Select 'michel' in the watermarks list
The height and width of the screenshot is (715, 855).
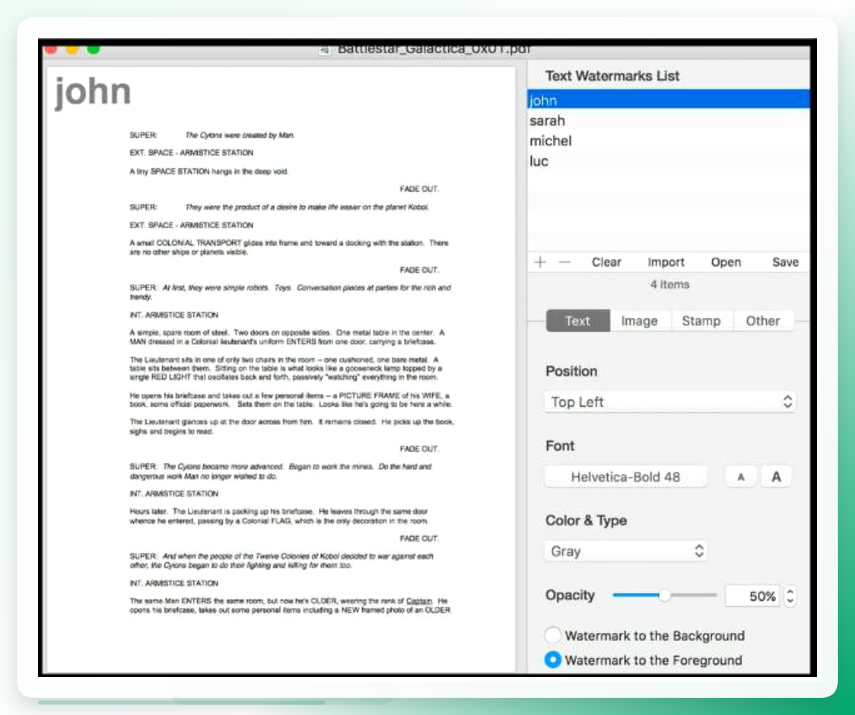tap(669, 141)
